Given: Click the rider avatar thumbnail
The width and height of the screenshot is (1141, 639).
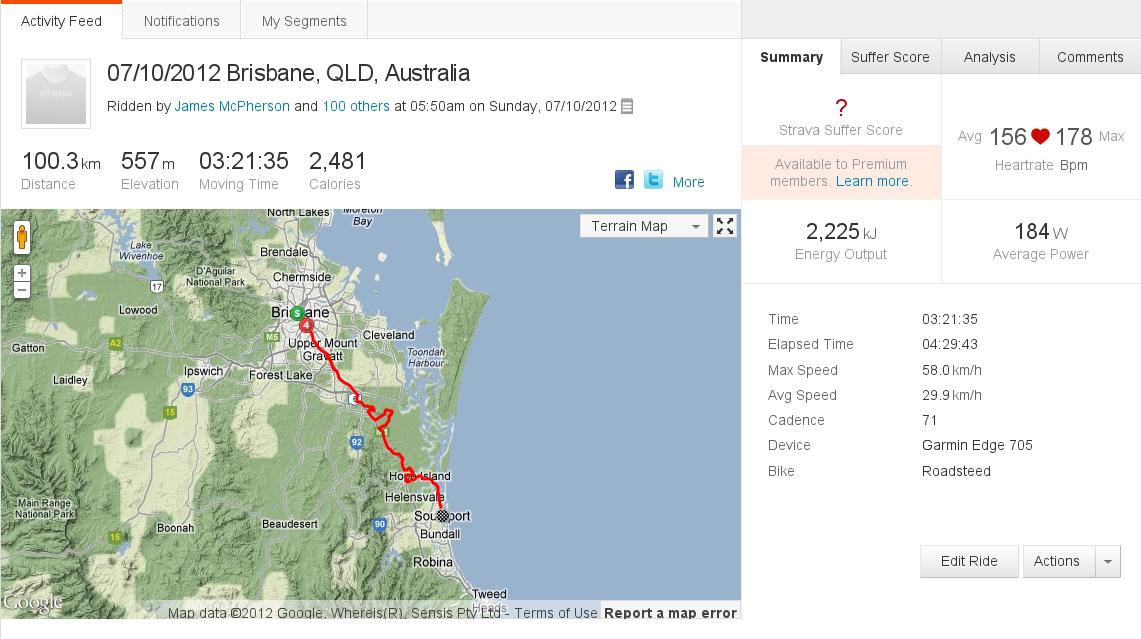Looking at the screenshot, I should click(x=56, y=94).
